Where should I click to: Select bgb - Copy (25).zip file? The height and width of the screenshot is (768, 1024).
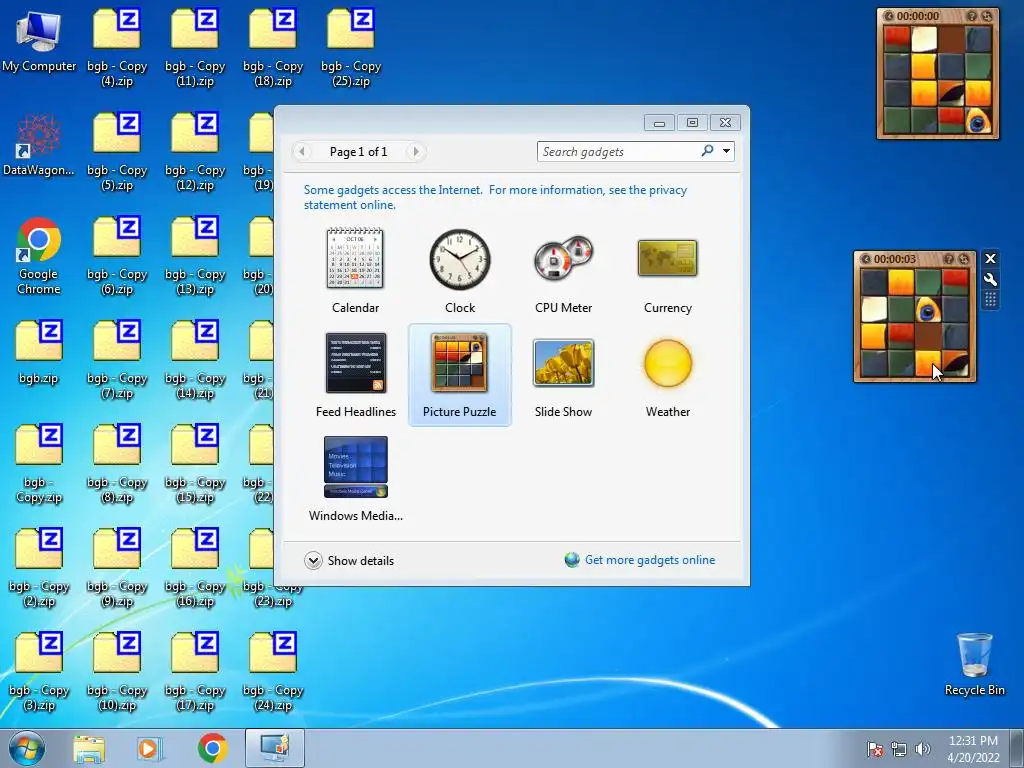click(x=351, y=48)
